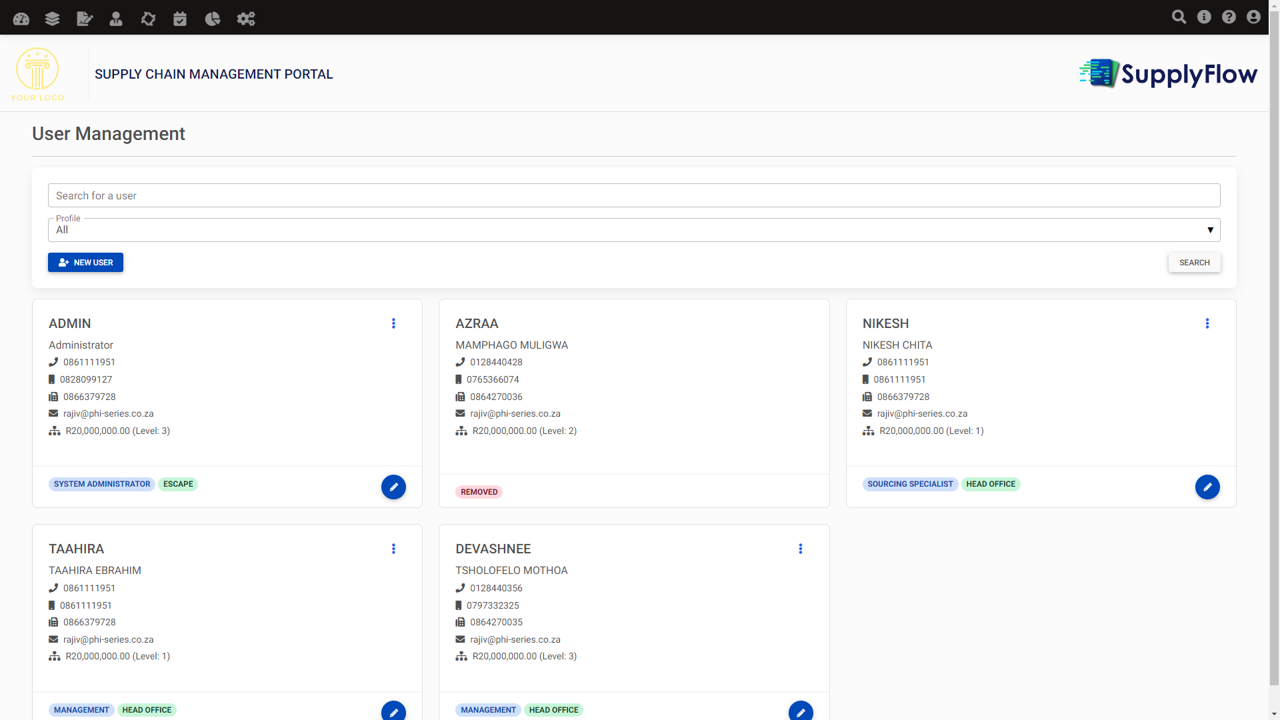
Task: Open the help question mark icon
Action: [1229, 17]
